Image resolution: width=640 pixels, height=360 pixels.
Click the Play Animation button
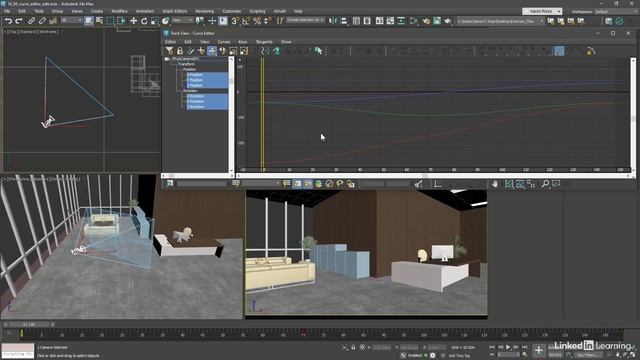pos(508,347)
